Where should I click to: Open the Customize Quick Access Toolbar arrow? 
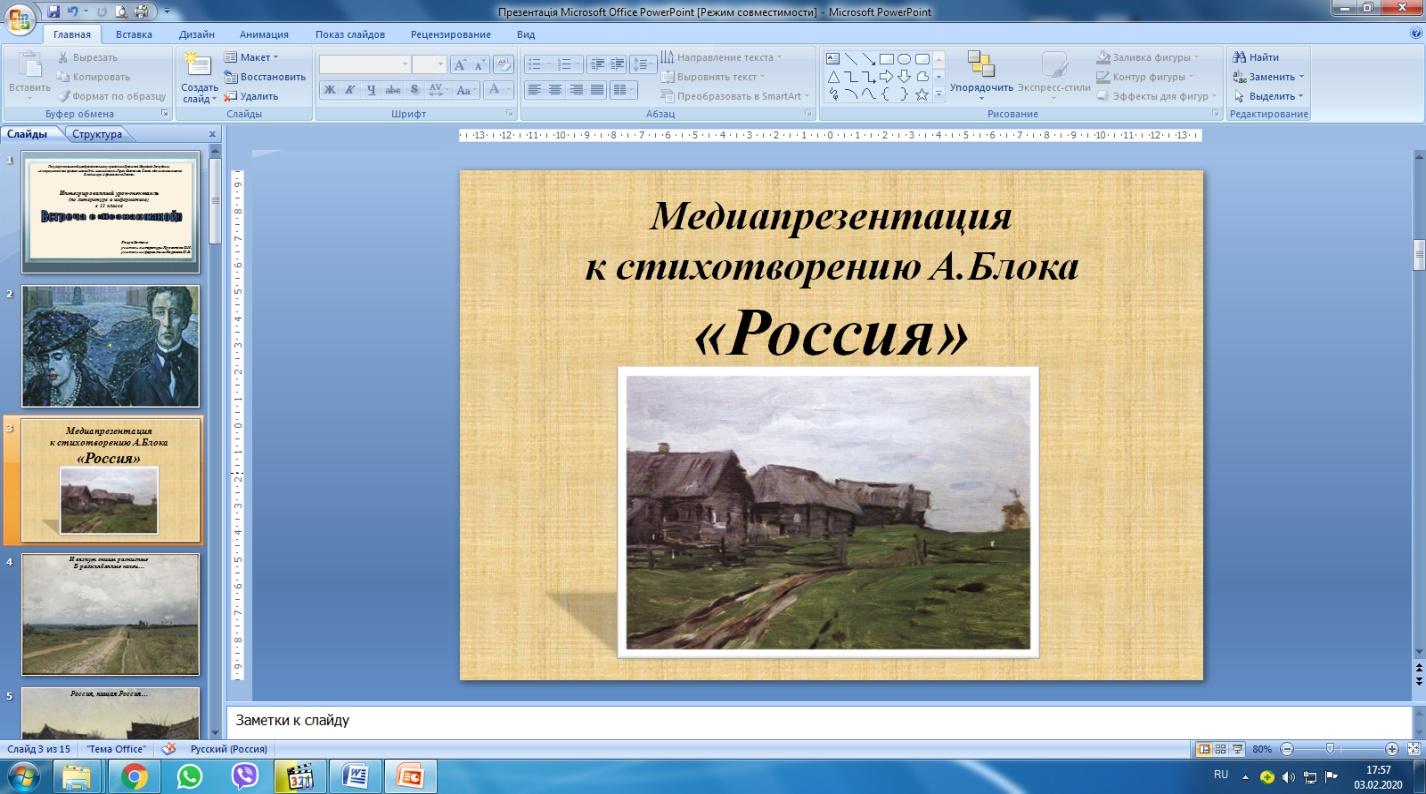[x=165, y=12]
